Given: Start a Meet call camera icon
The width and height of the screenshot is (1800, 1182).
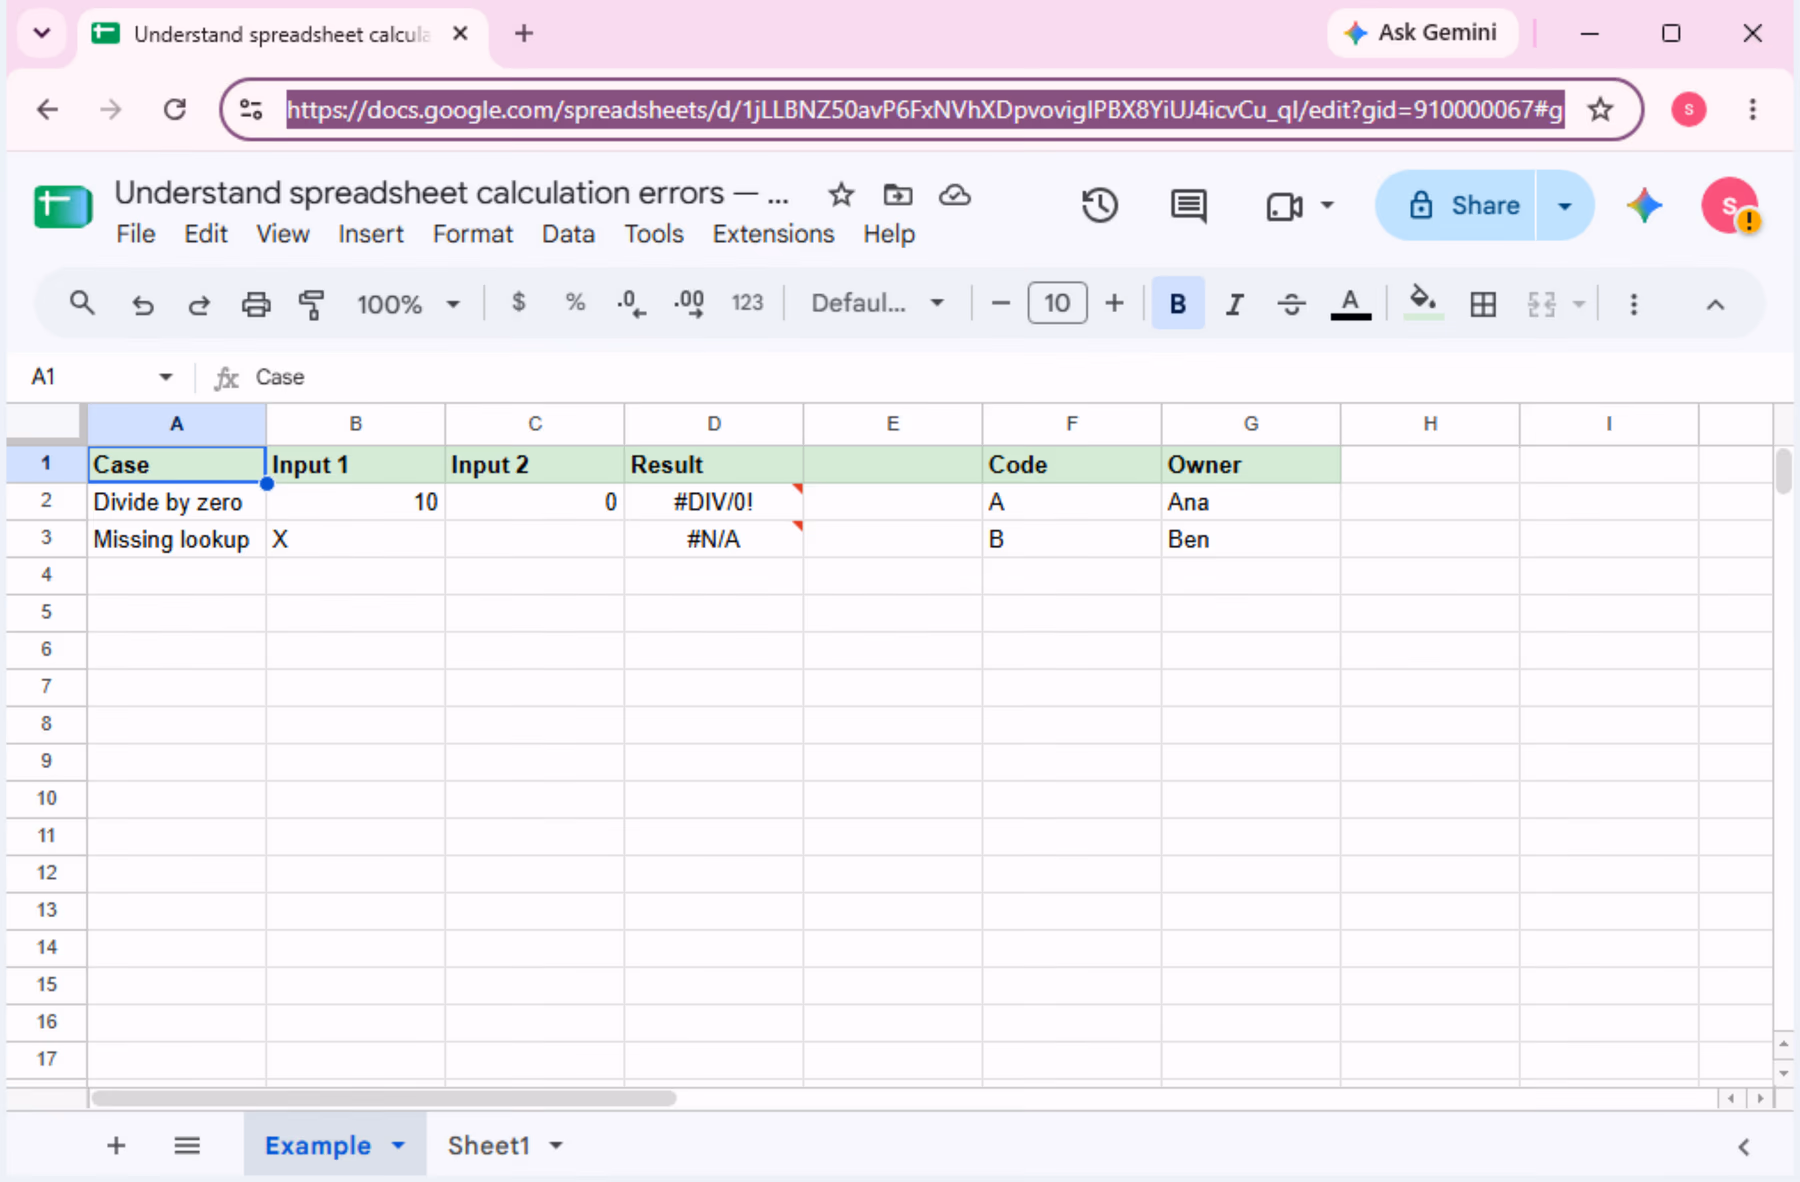Looking at the screenshot, I should 1284,206.
